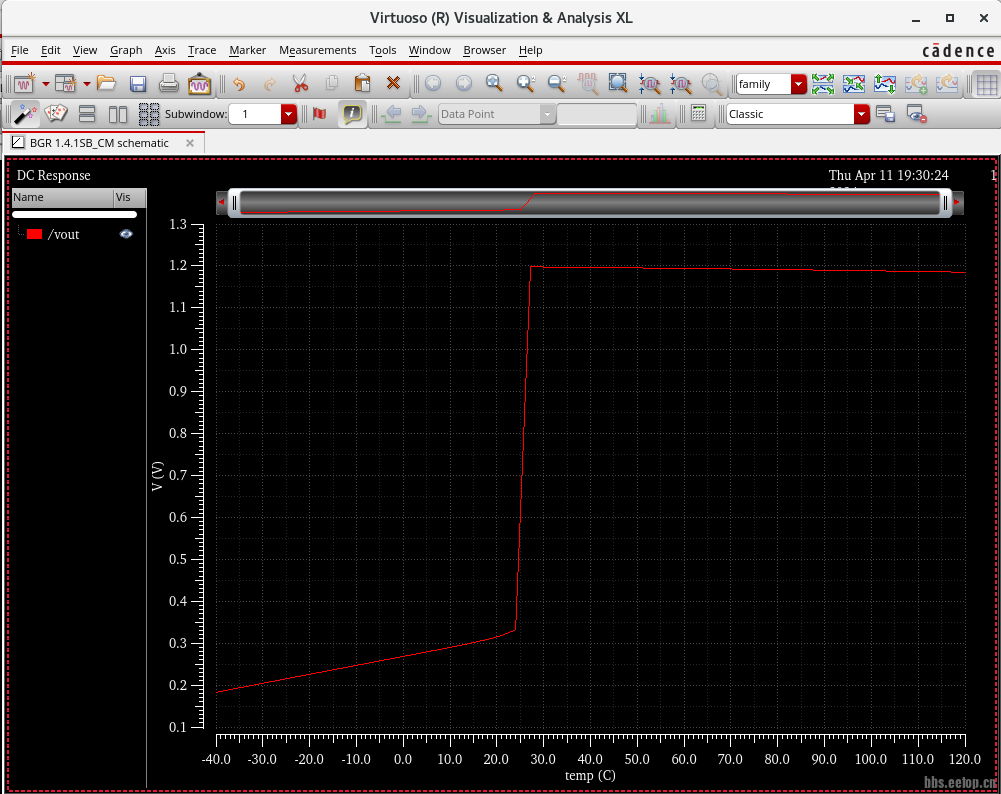
Task: Open the Tools menu
Action: (382, 50)
